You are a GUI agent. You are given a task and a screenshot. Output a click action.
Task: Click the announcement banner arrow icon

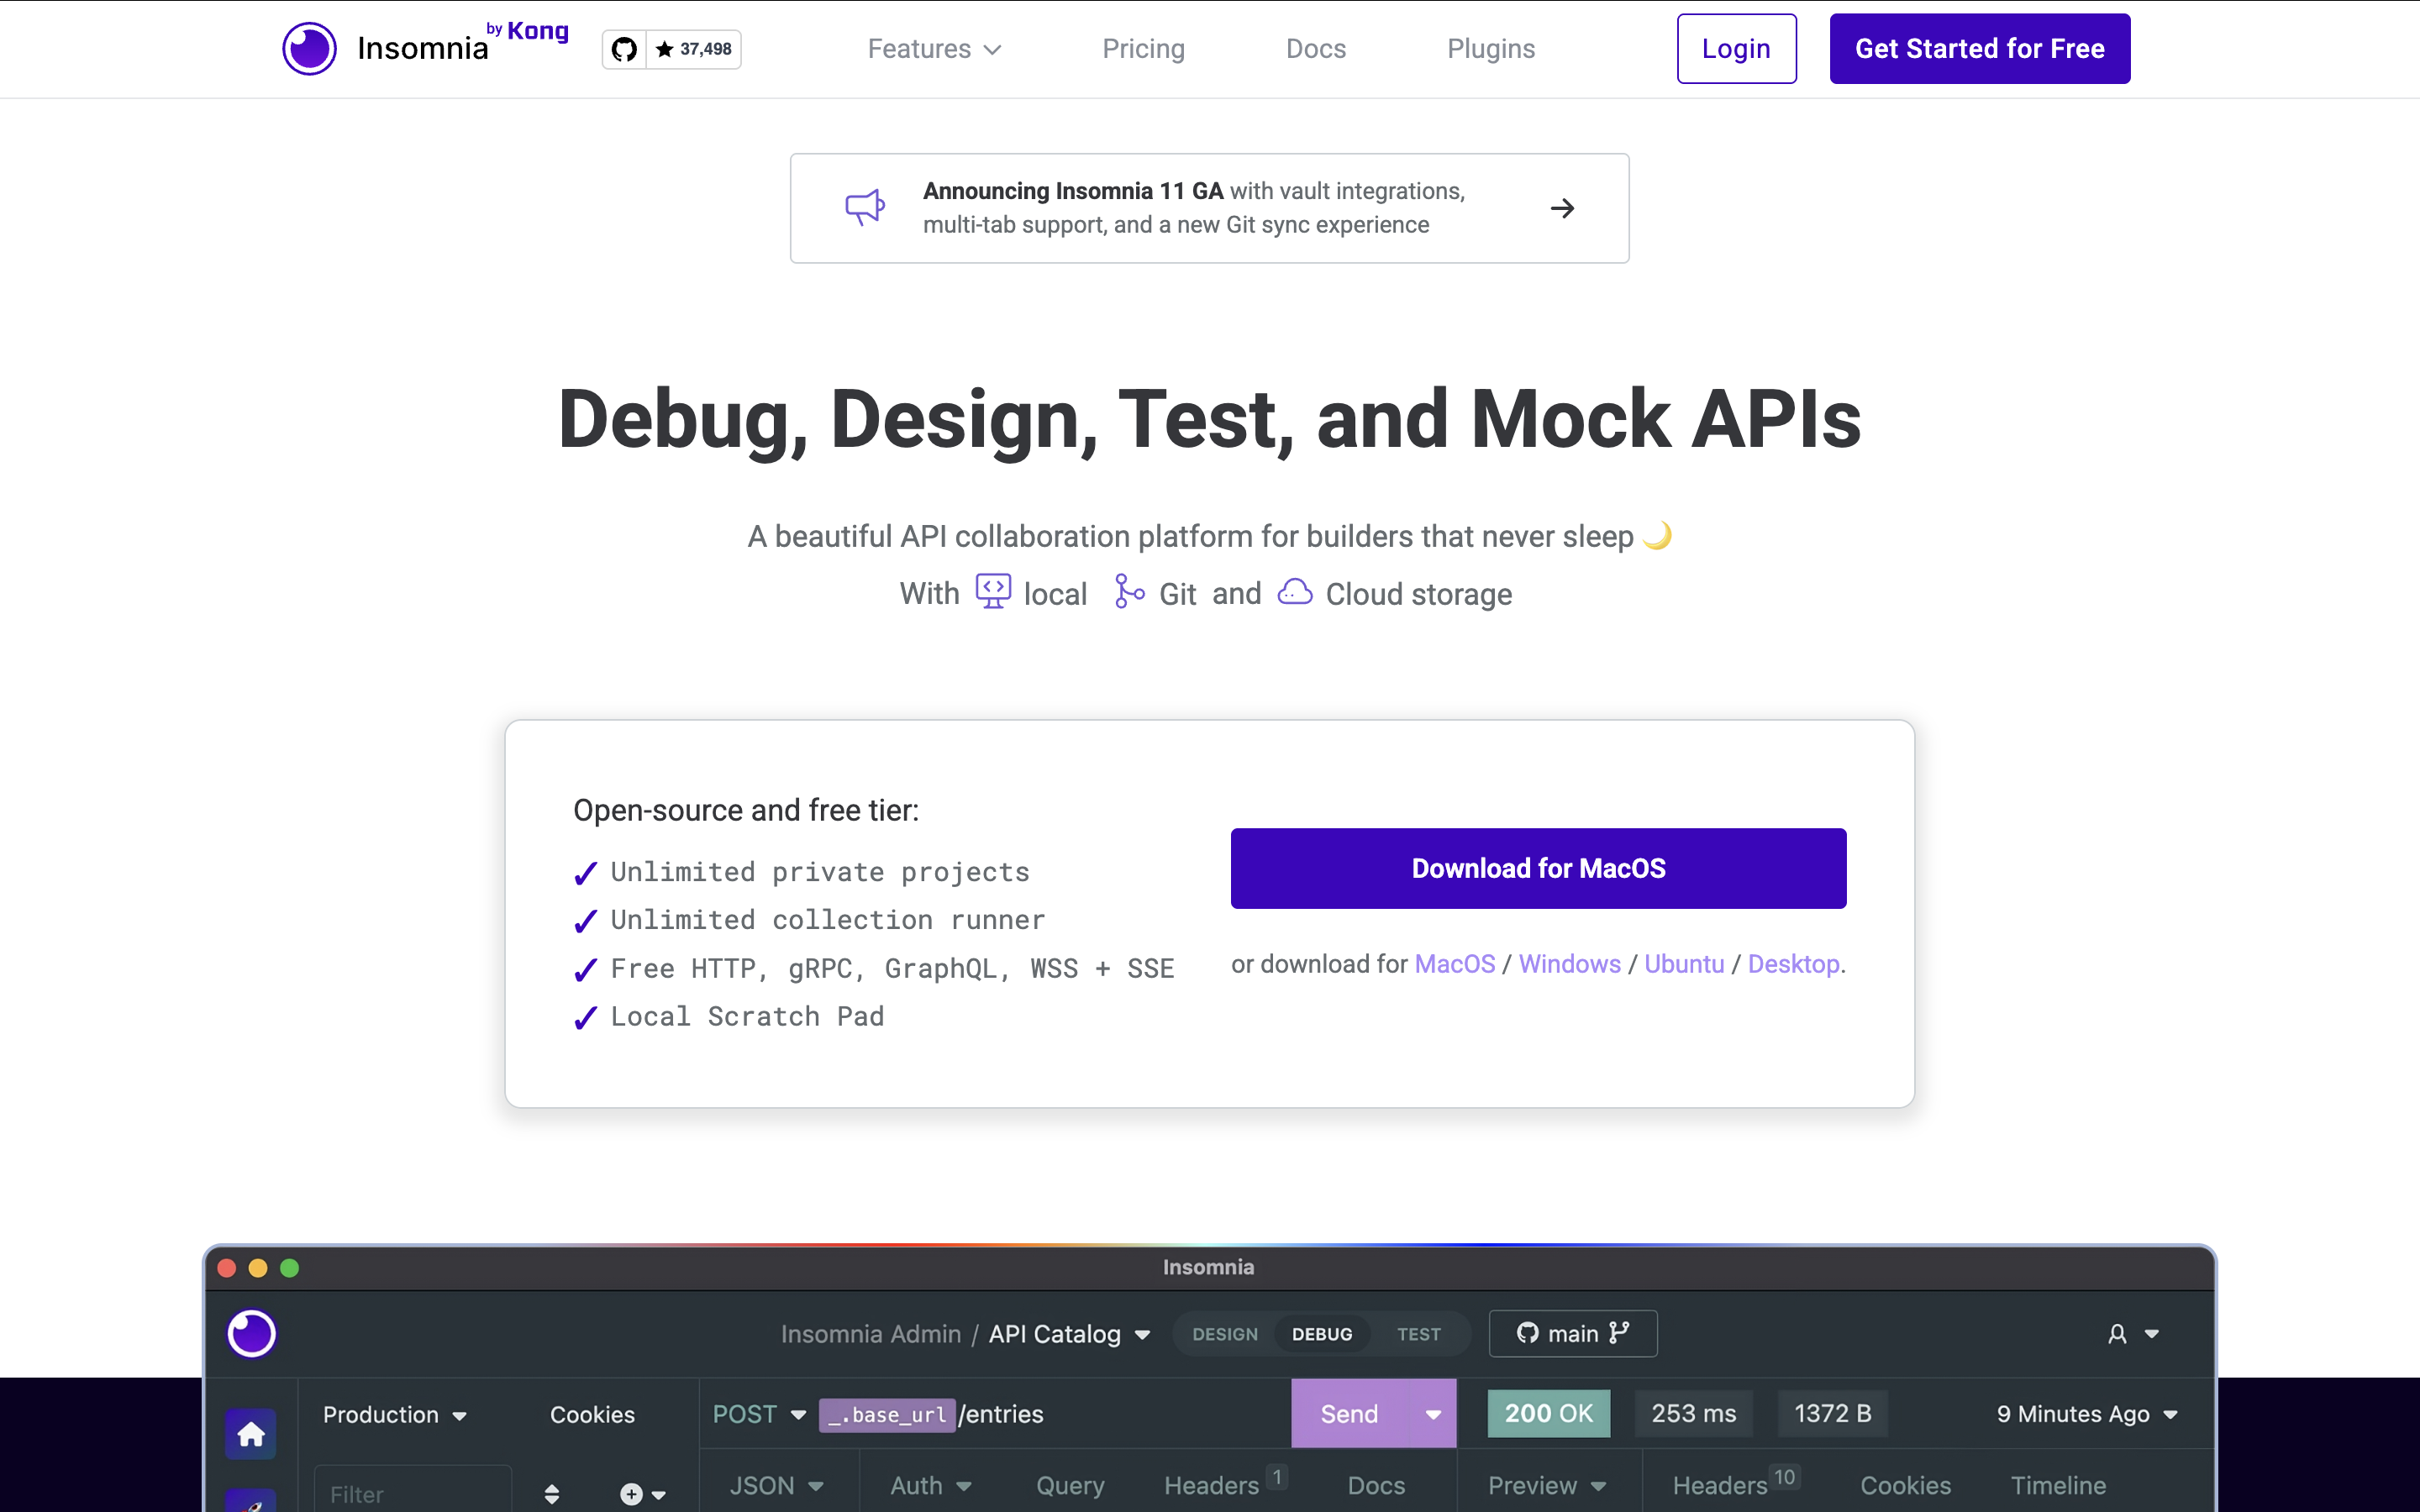tap(1562, 208)
